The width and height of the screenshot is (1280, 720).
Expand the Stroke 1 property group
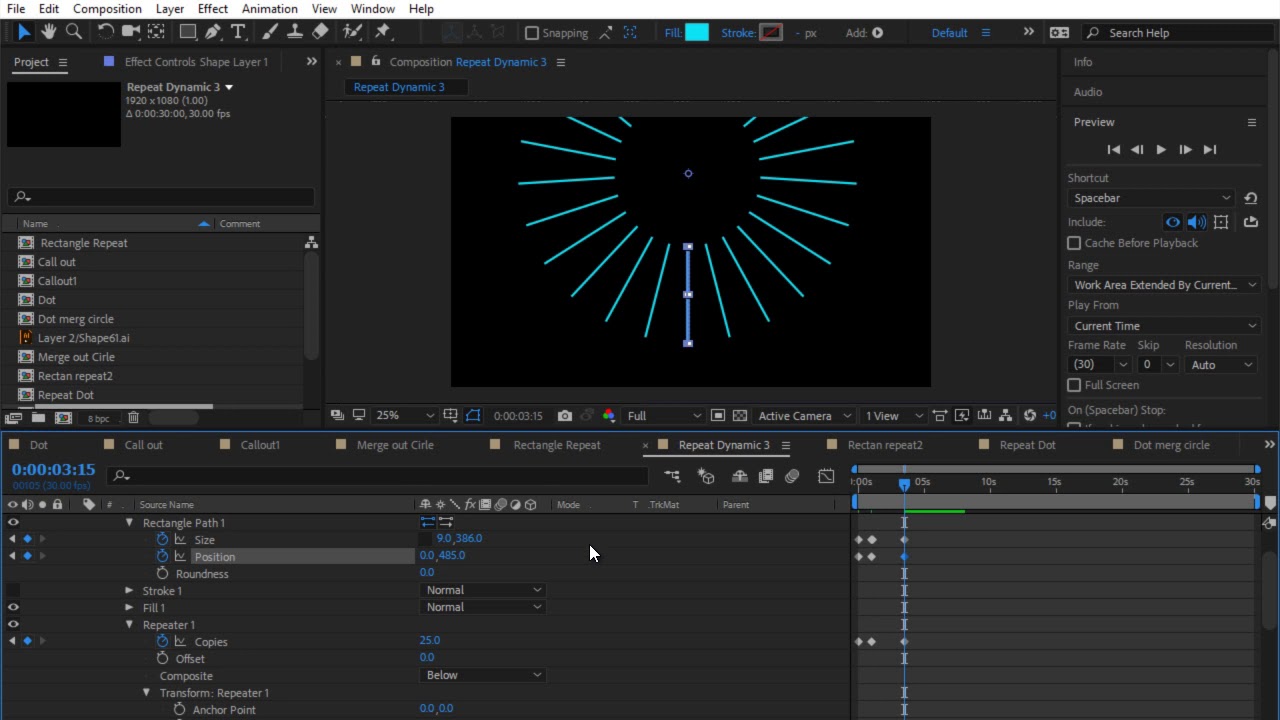(x=129, y=591)
